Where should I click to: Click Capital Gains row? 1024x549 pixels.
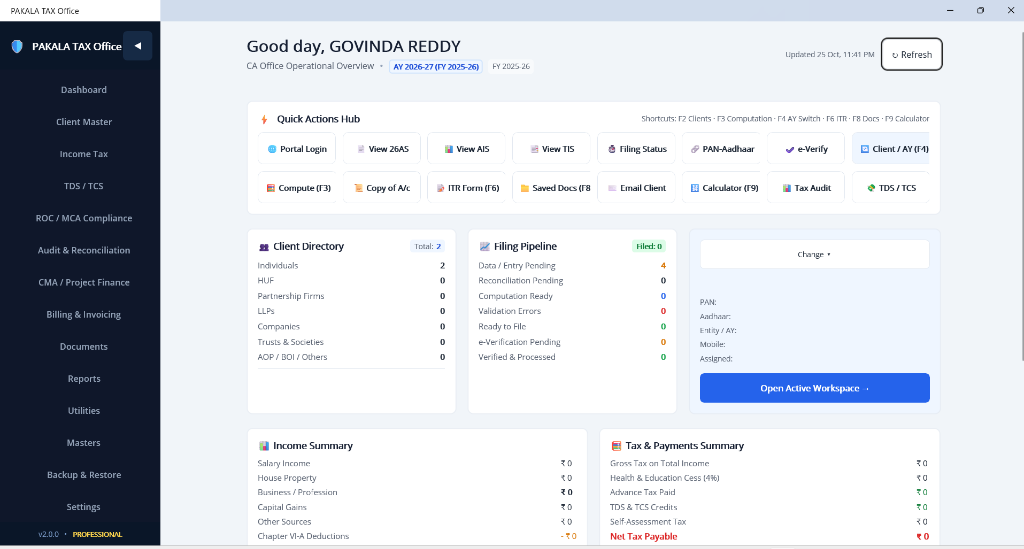pos(417,507)
